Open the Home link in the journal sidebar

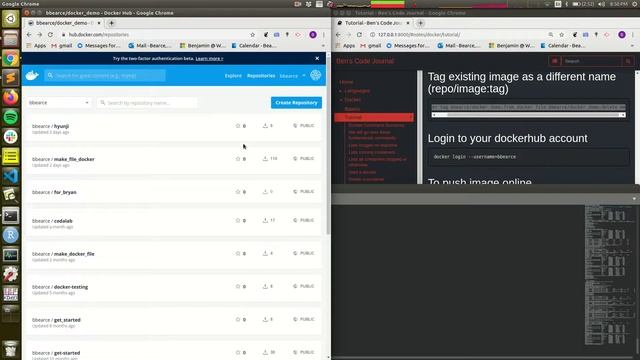[x=346, y=82]
